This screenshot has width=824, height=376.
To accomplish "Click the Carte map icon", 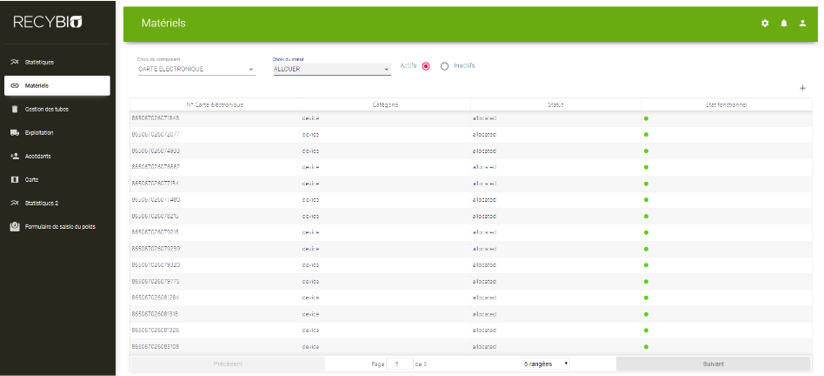I will 15,179.
